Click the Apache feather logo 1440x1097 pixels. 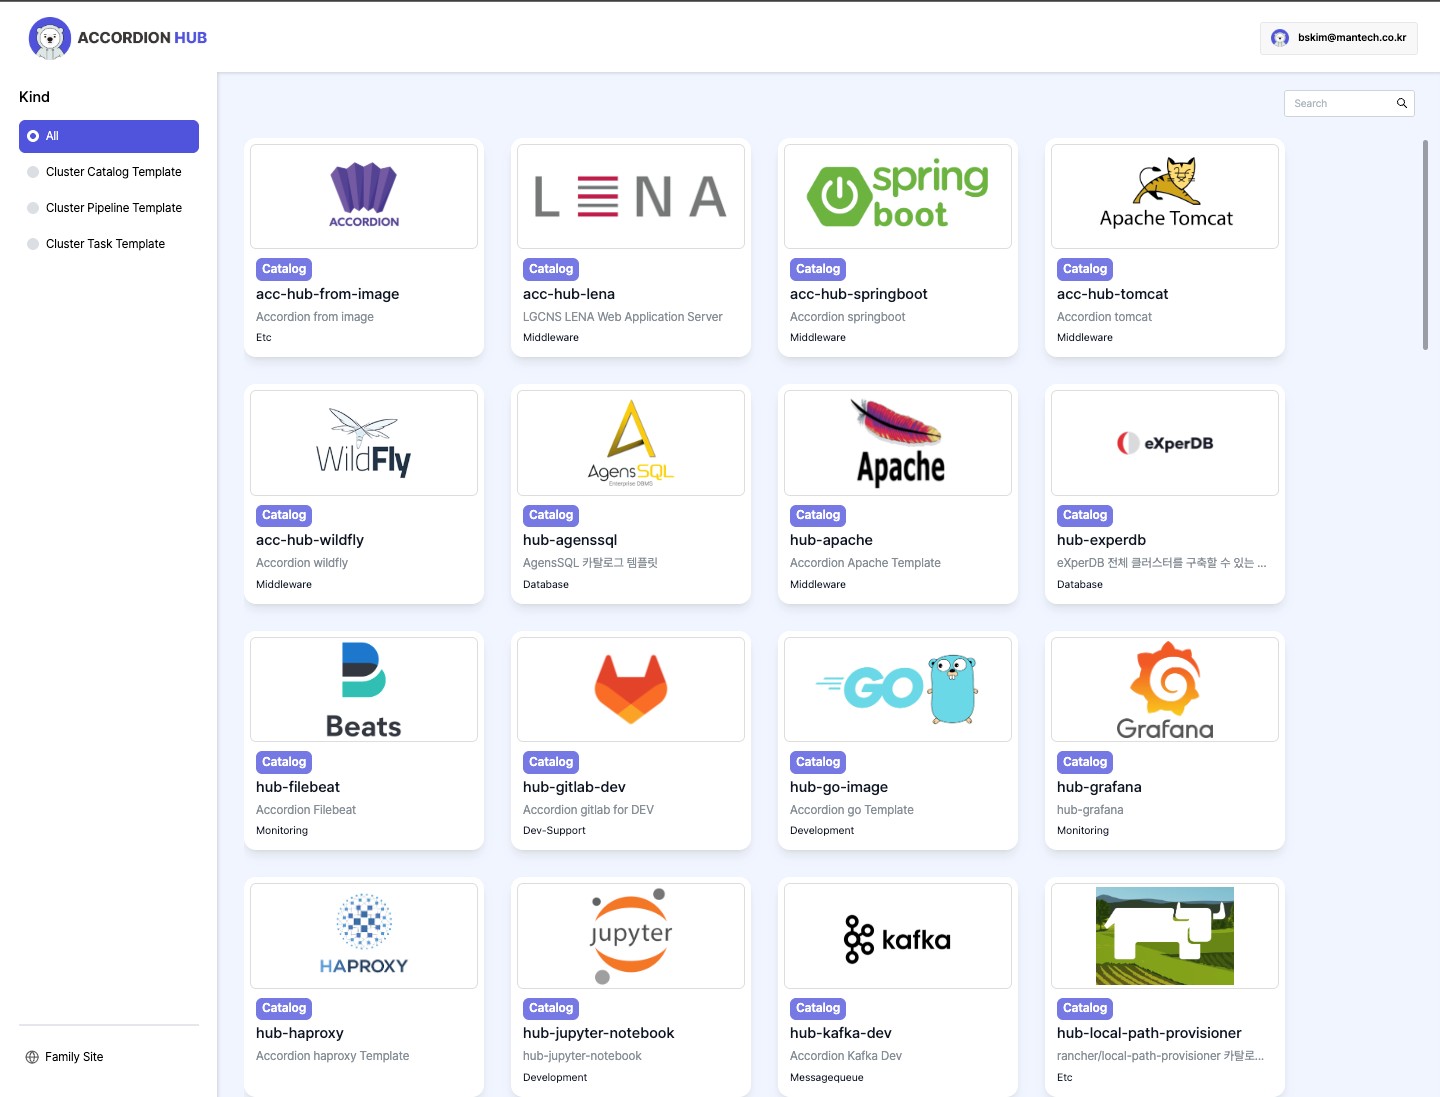point(898,442)
